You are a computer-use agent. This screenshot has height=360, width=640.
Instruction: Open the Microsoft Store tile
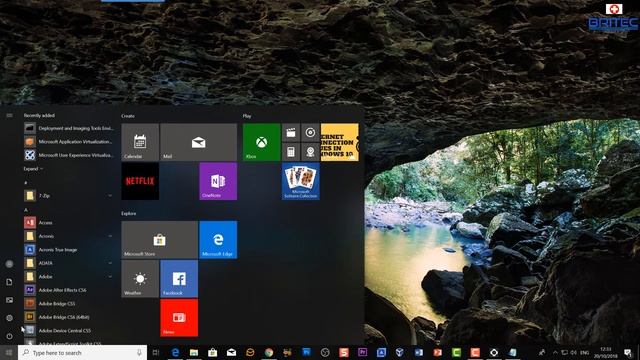(159, 240)
